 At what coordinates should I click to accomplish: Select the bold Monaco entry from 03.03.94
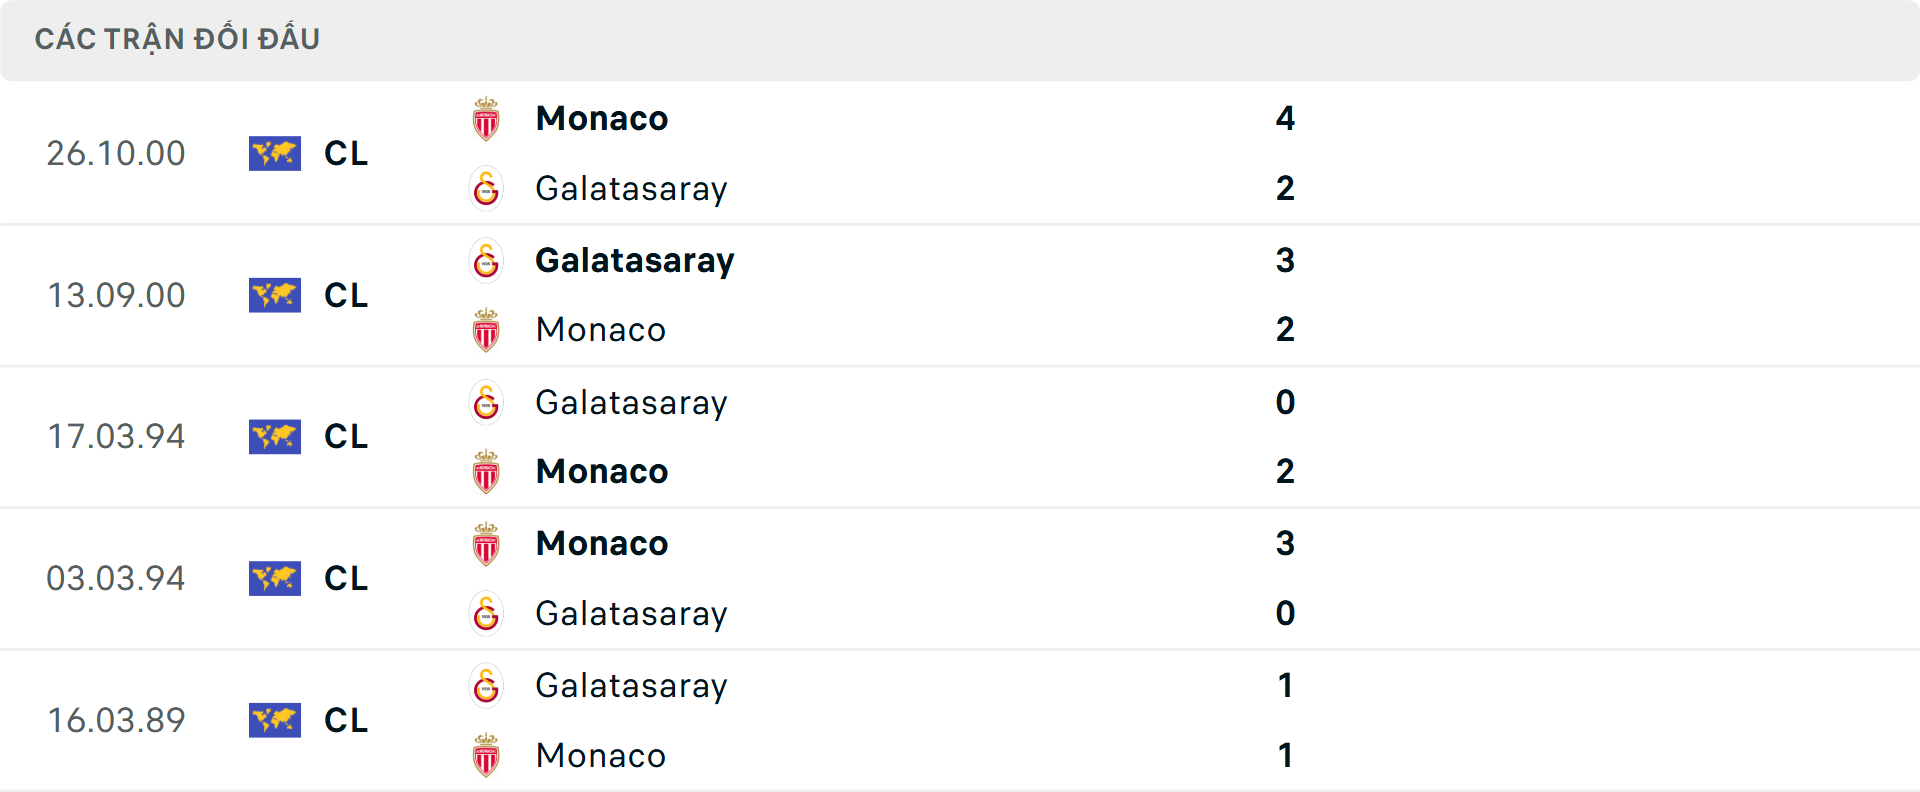pyautogui.click(x=601, y=543)
